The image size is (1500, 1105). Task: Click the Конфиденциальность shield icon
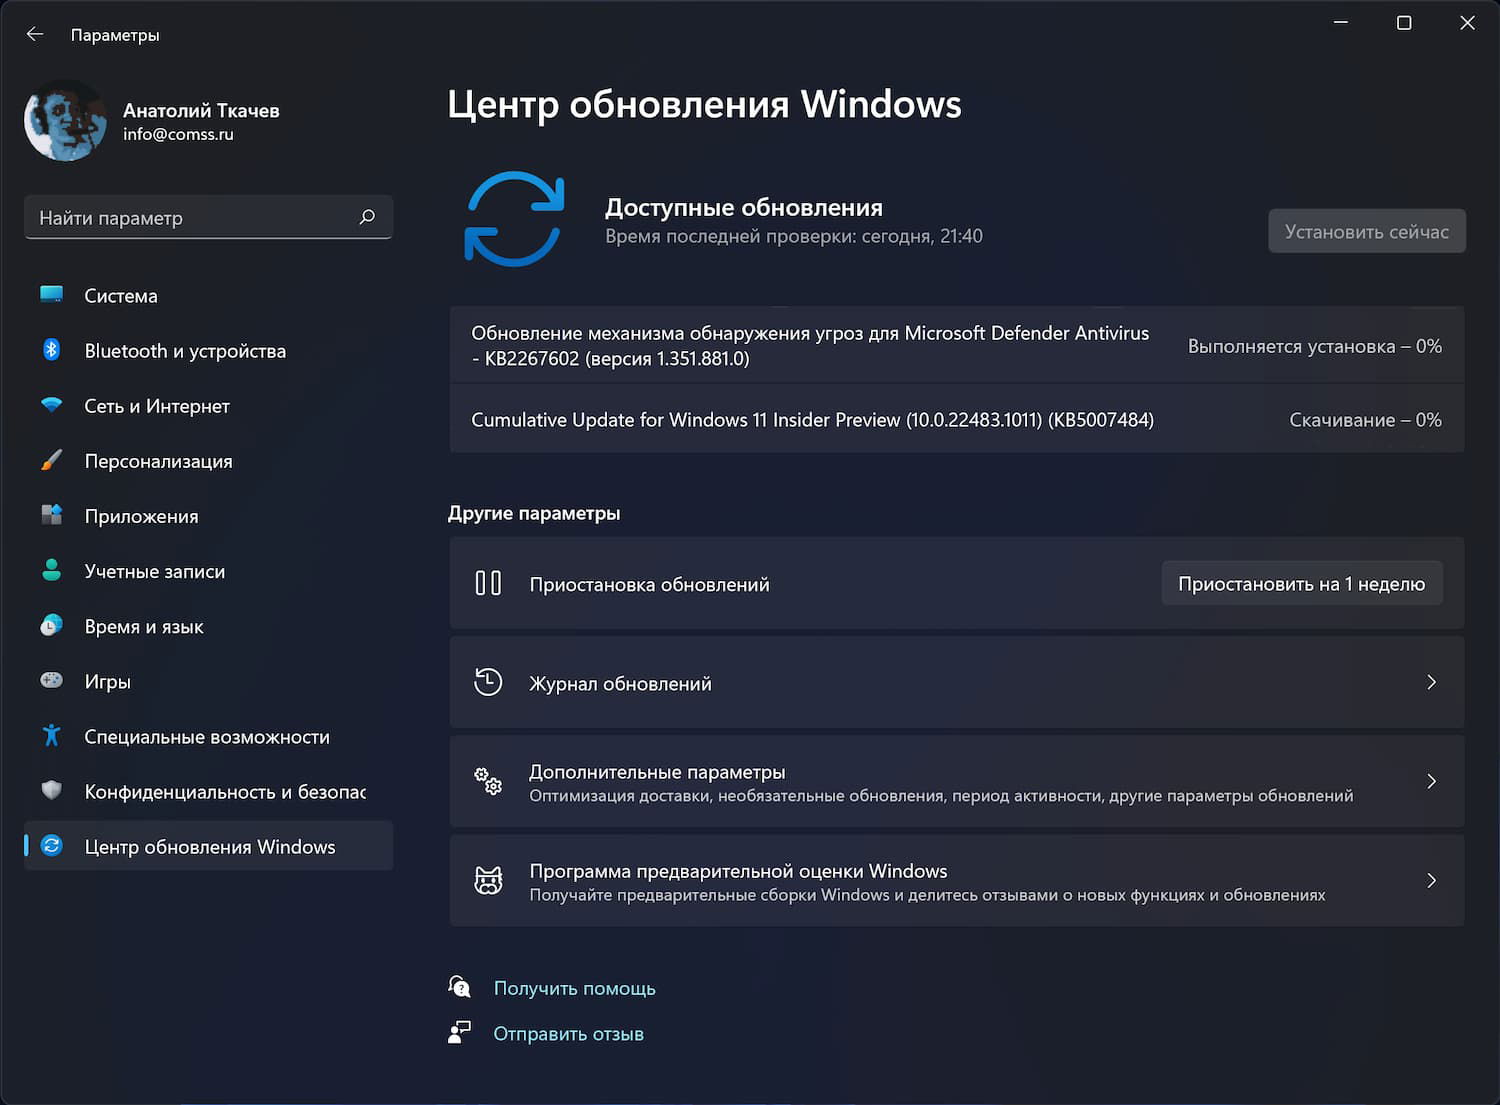(51, 791)
